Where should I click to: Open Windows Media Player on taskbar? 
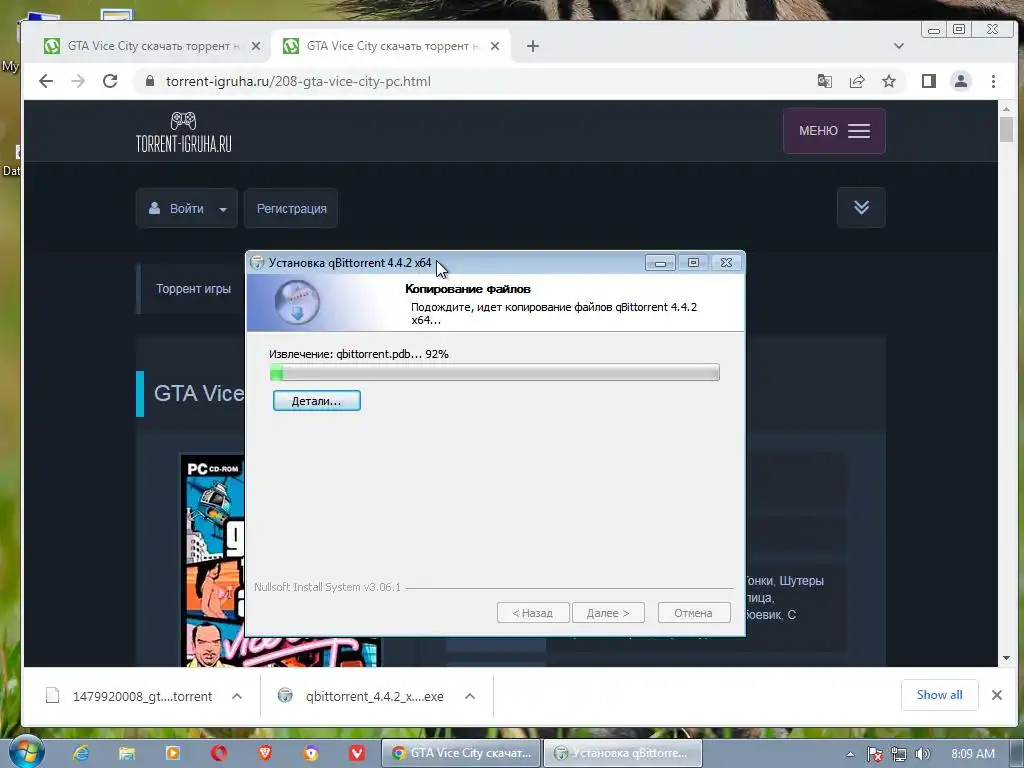[x=173, y=753]
